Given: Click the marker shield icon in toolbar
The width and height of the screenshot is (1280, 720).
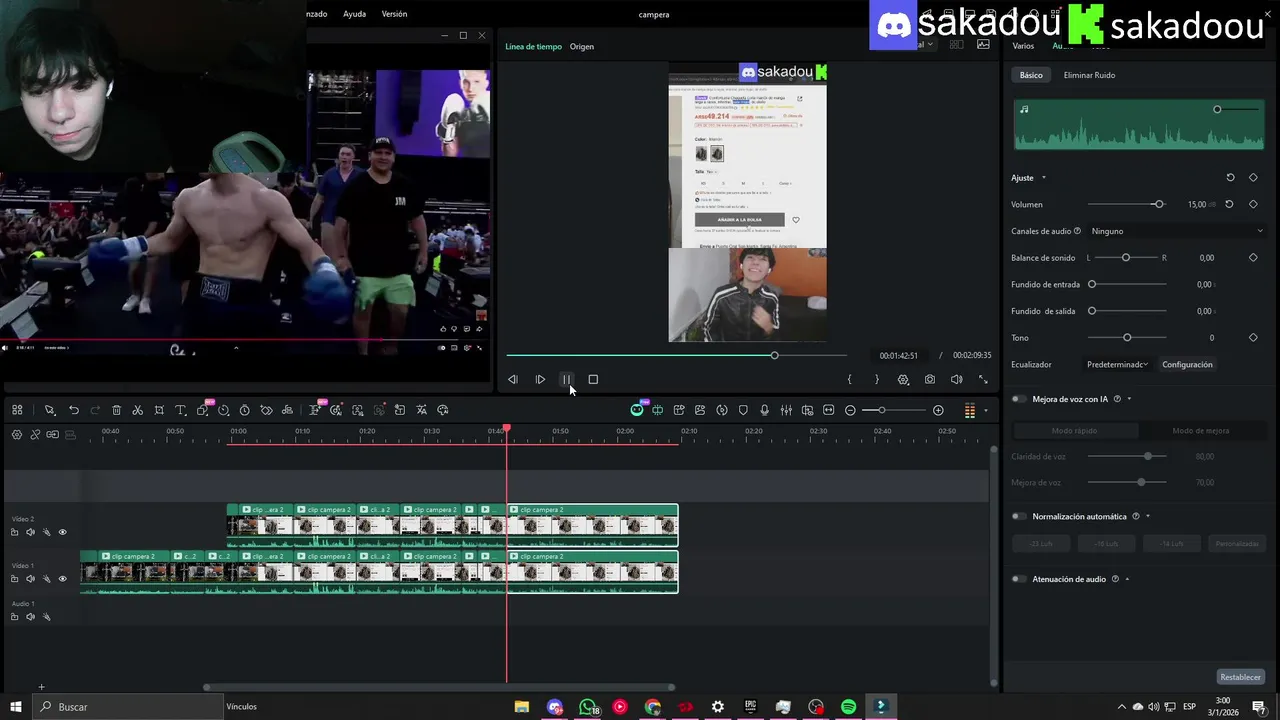Looking at the screenshot, I should click(743, 410).
